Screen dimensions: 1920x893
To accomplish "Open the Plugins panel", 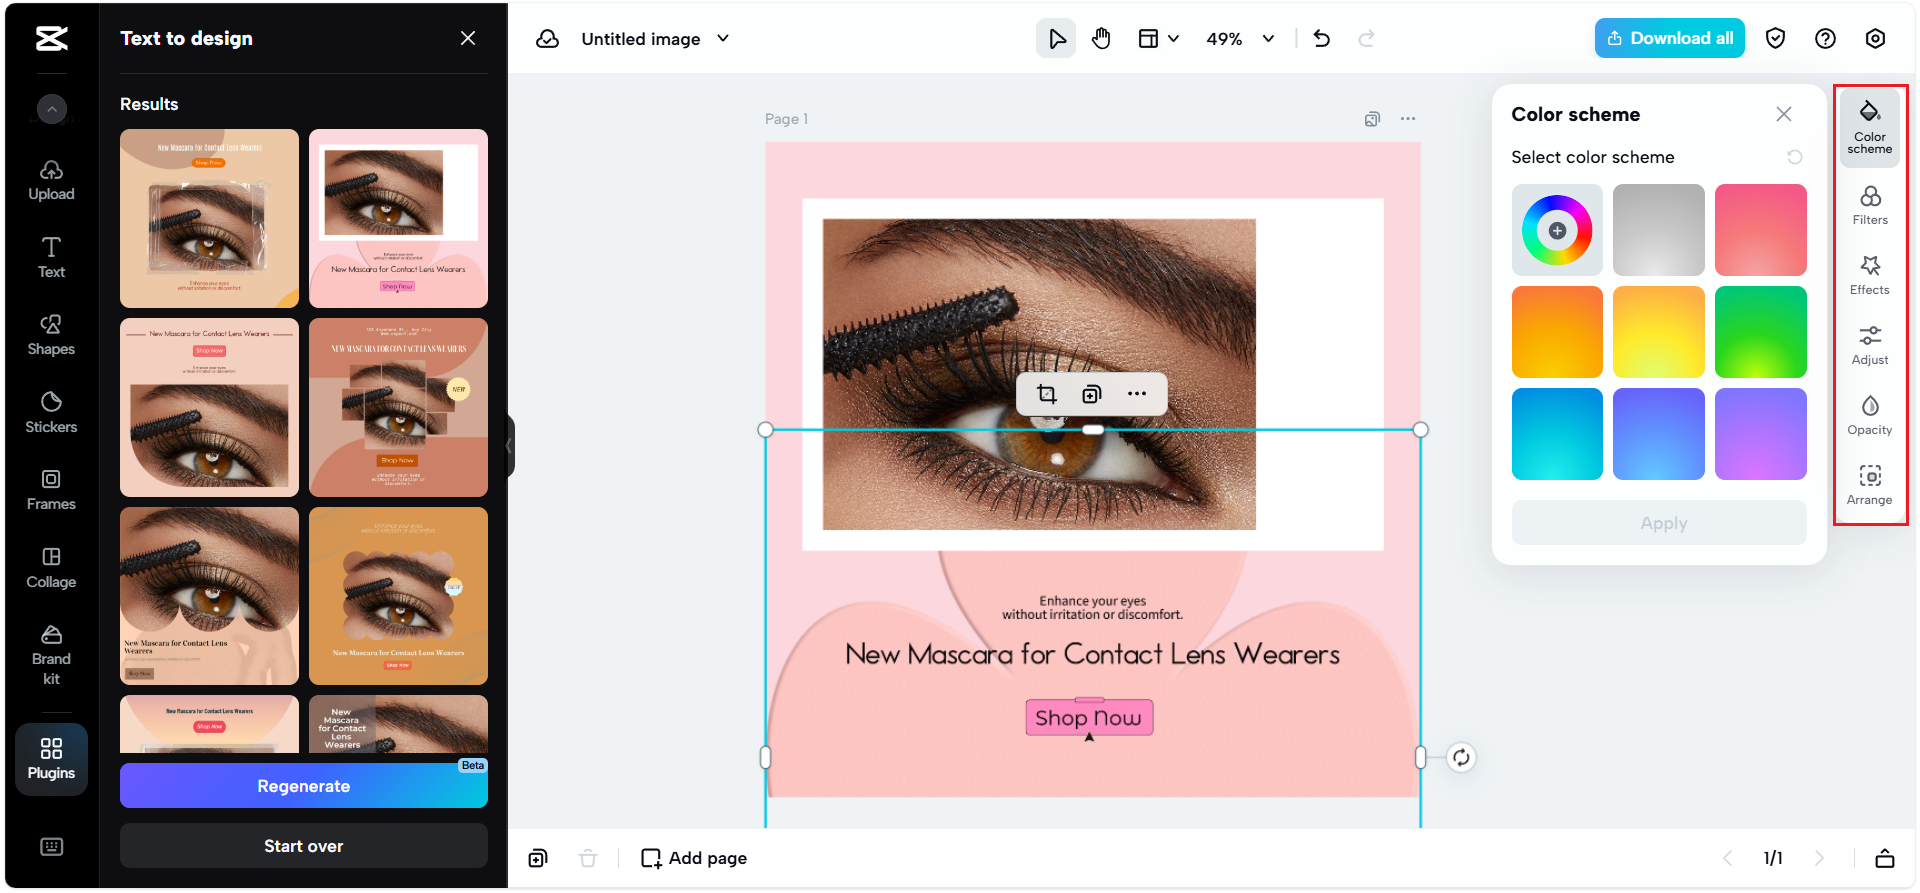I will 51,759.
